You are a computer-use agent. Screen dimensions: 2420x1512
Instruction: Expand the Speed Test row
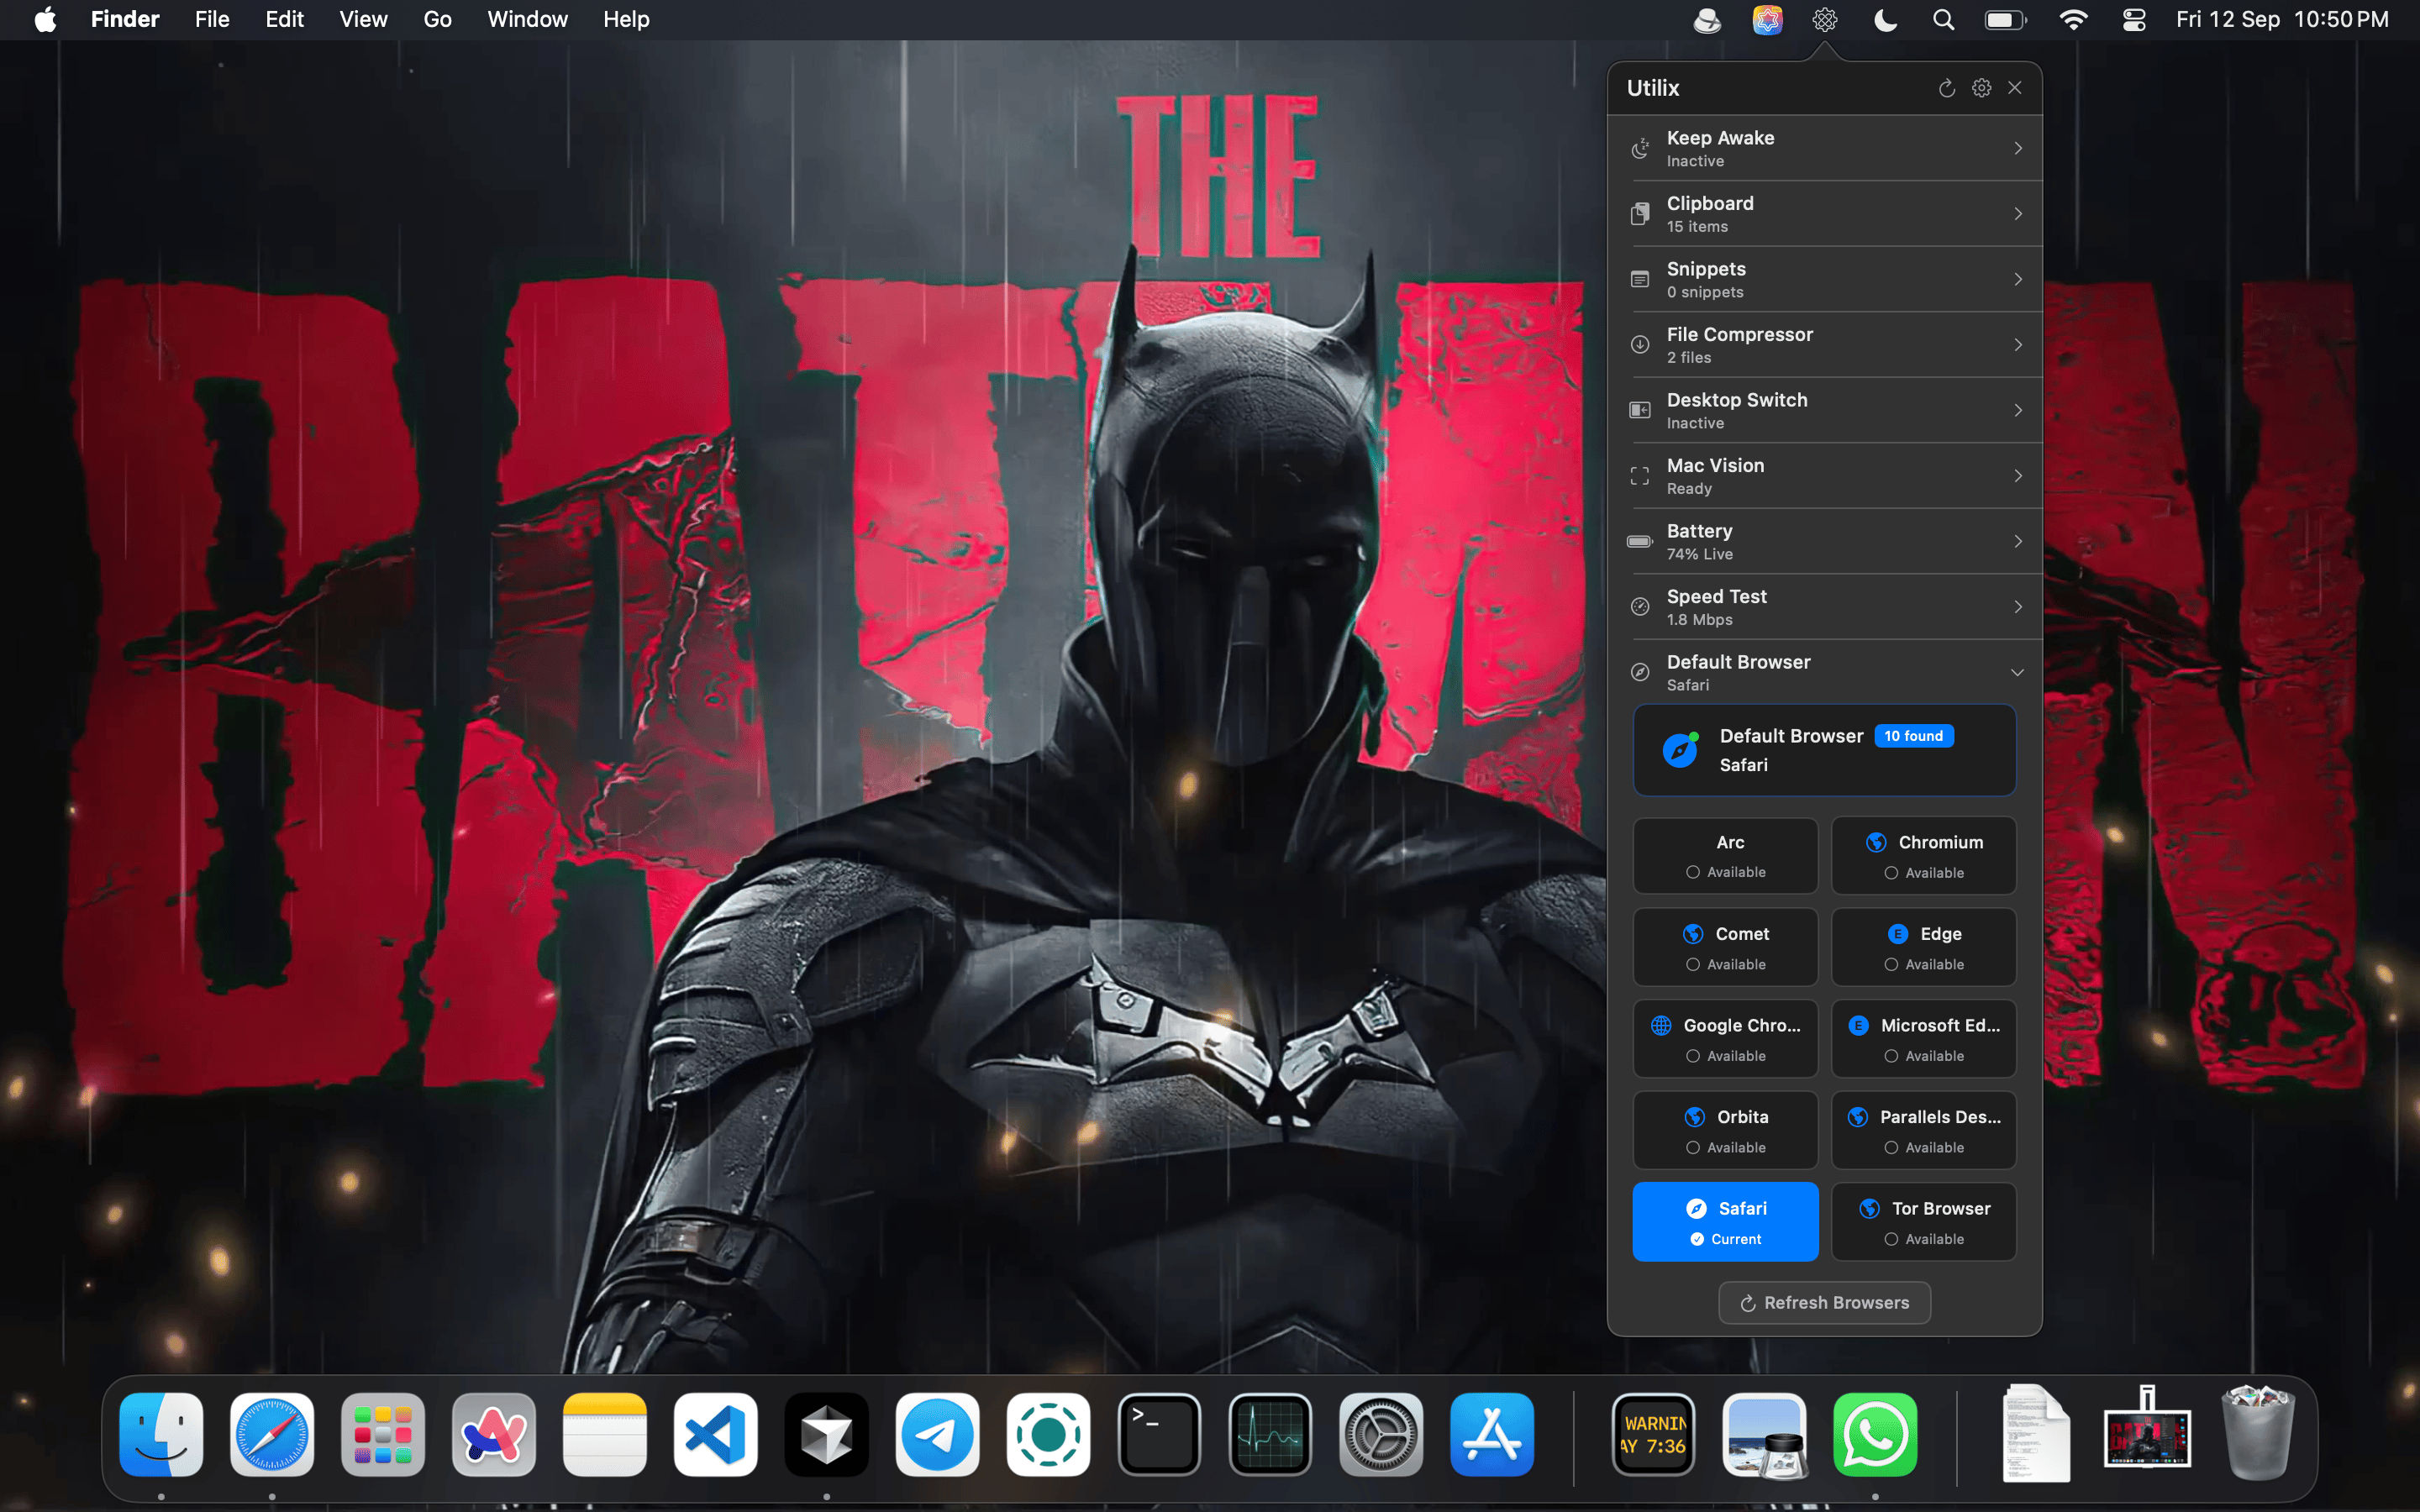tap(1824, 607)
